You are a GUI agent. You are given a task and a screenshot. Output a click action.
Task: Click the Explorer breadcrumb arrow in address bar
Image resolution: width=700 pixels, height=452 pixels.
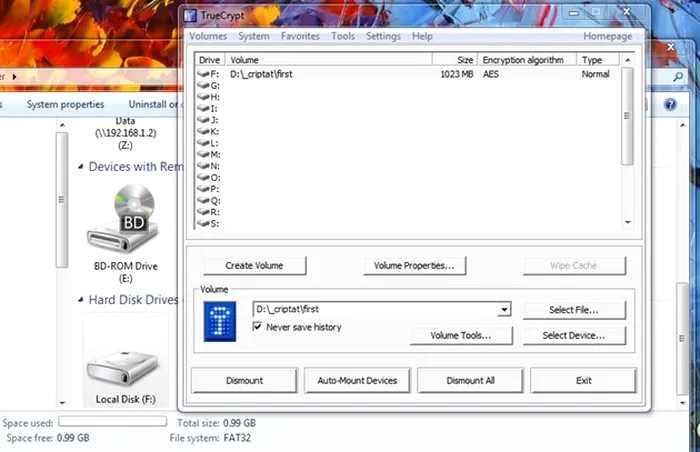point(15,77)
